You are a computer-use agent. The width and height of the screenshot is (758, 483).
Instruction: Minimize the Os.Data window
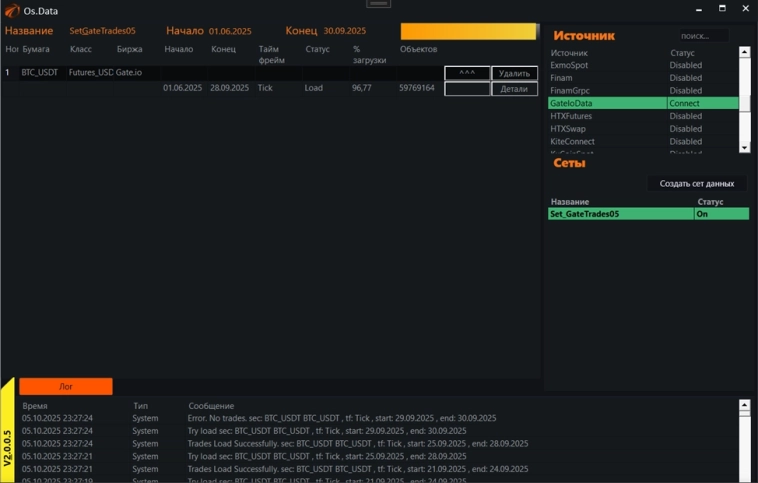point(699,9)
